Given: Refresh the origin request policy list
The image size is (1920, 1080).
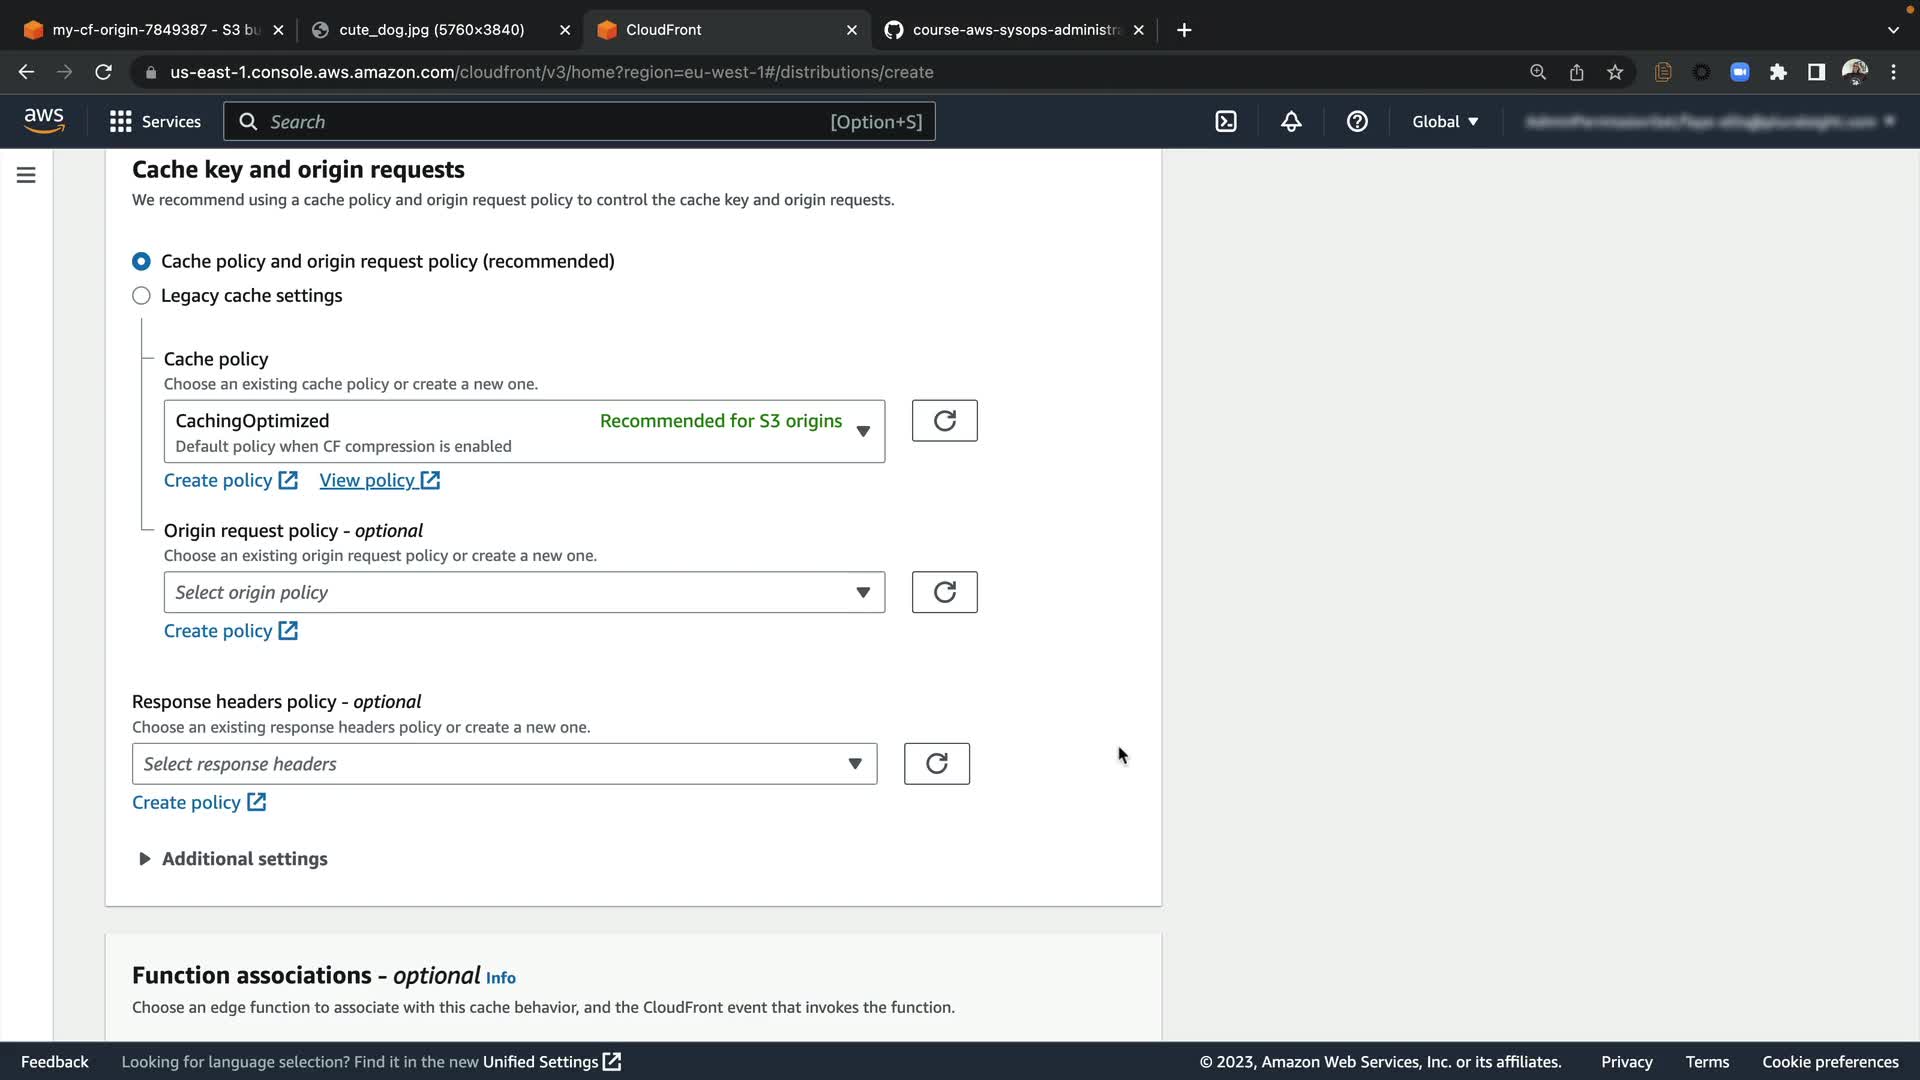Looking at the screenshot, I should (944, 592).
